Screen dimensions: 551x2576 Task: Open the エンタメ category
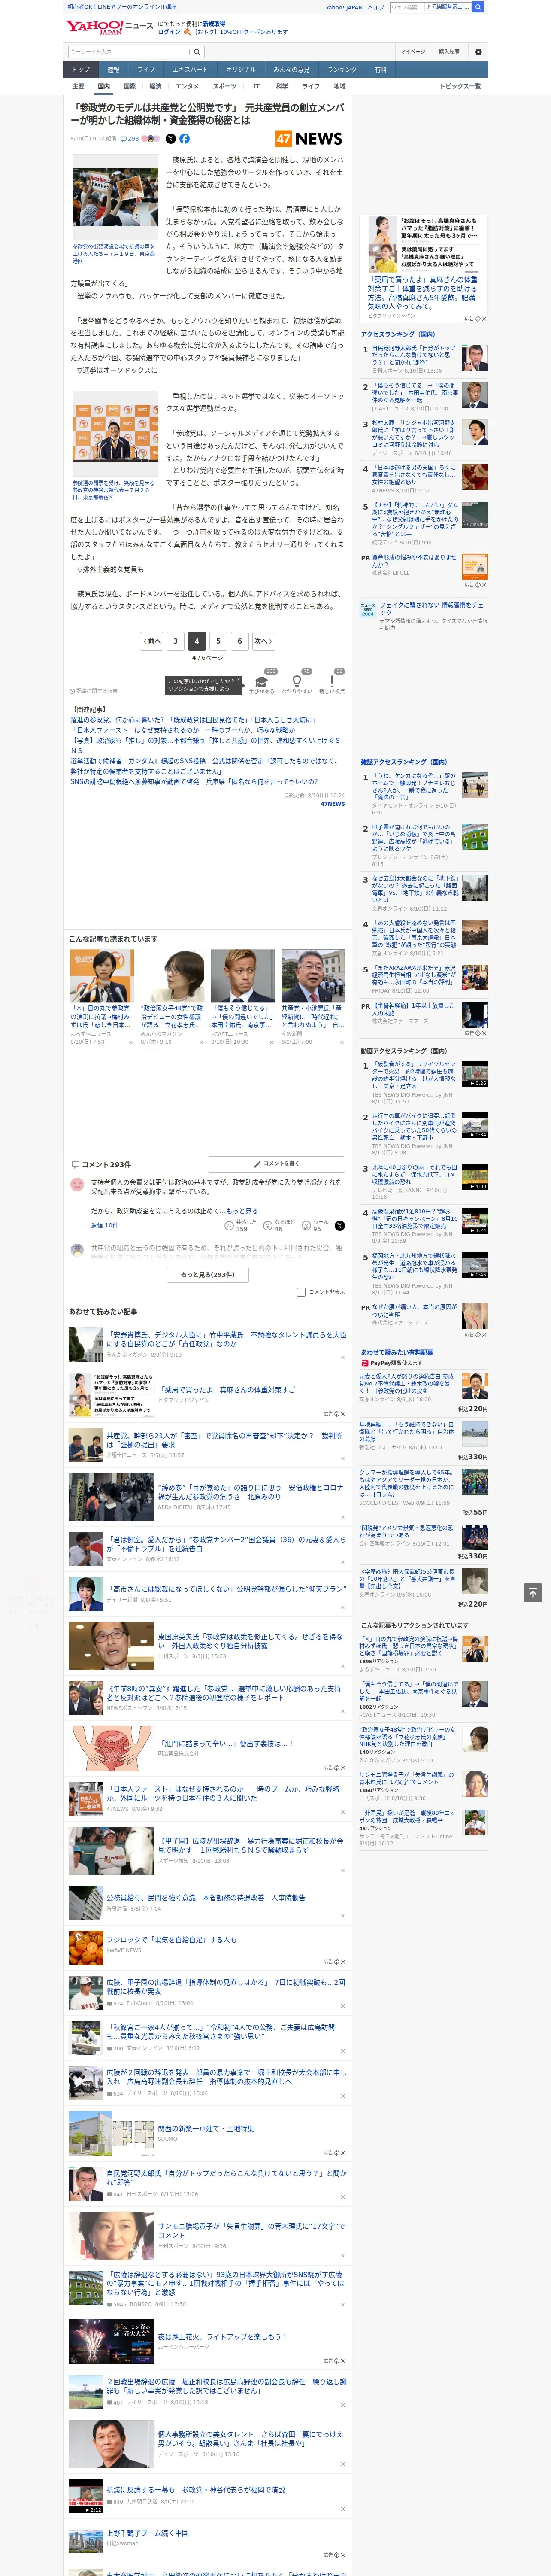(187, 86)
